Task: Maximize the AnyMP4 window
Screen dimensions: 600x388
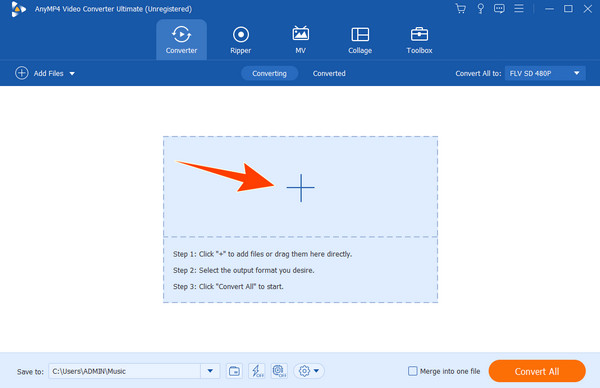Action: coord(569,8)
